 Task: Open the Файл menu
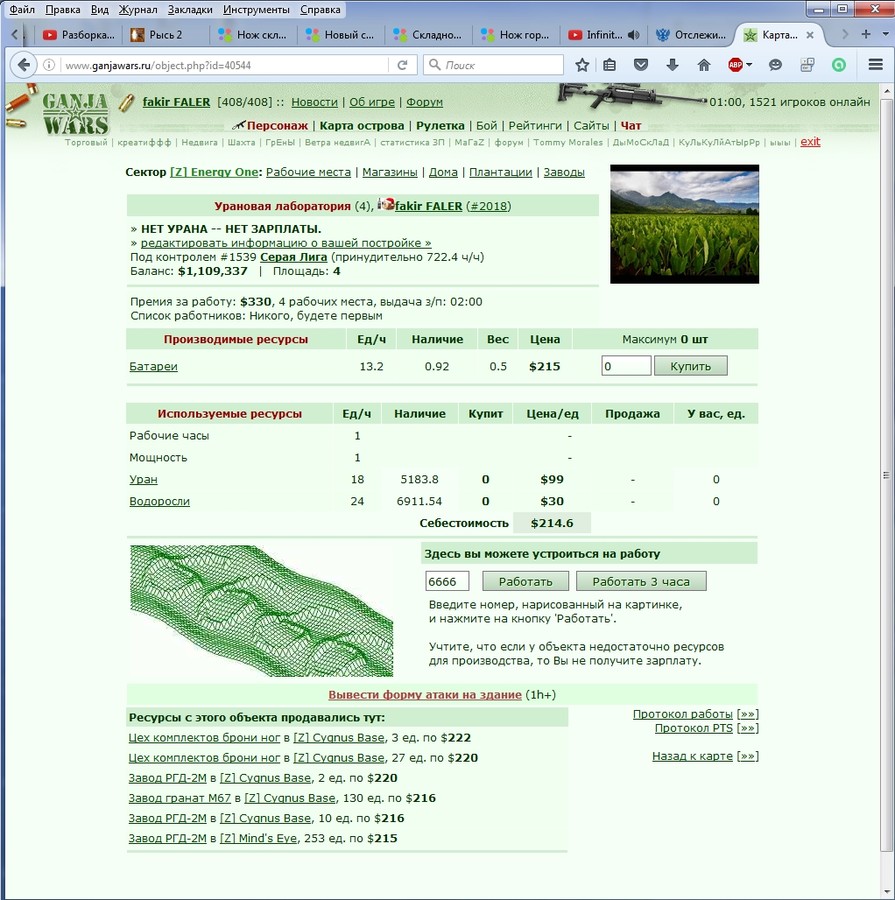[x=22, y=10]
